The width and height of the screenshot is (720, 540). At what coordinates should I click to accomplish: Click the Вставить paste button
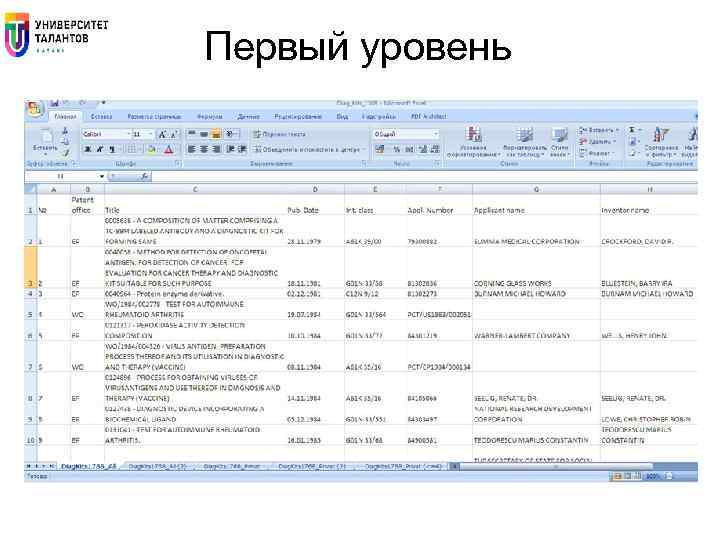click(x=45, y=141)
